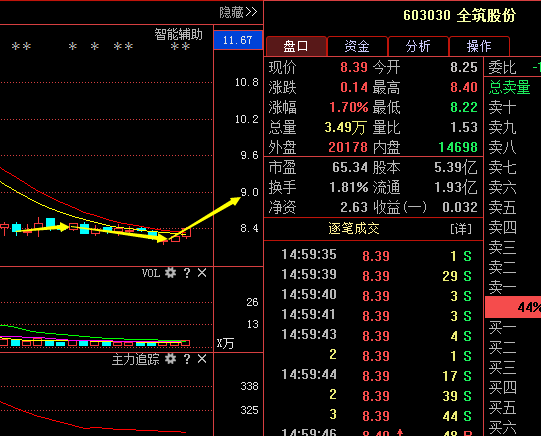Screen dimensions: 541x436
Task: Collapse side panel via 隐藏>>
Action: [x=238, y=12]
